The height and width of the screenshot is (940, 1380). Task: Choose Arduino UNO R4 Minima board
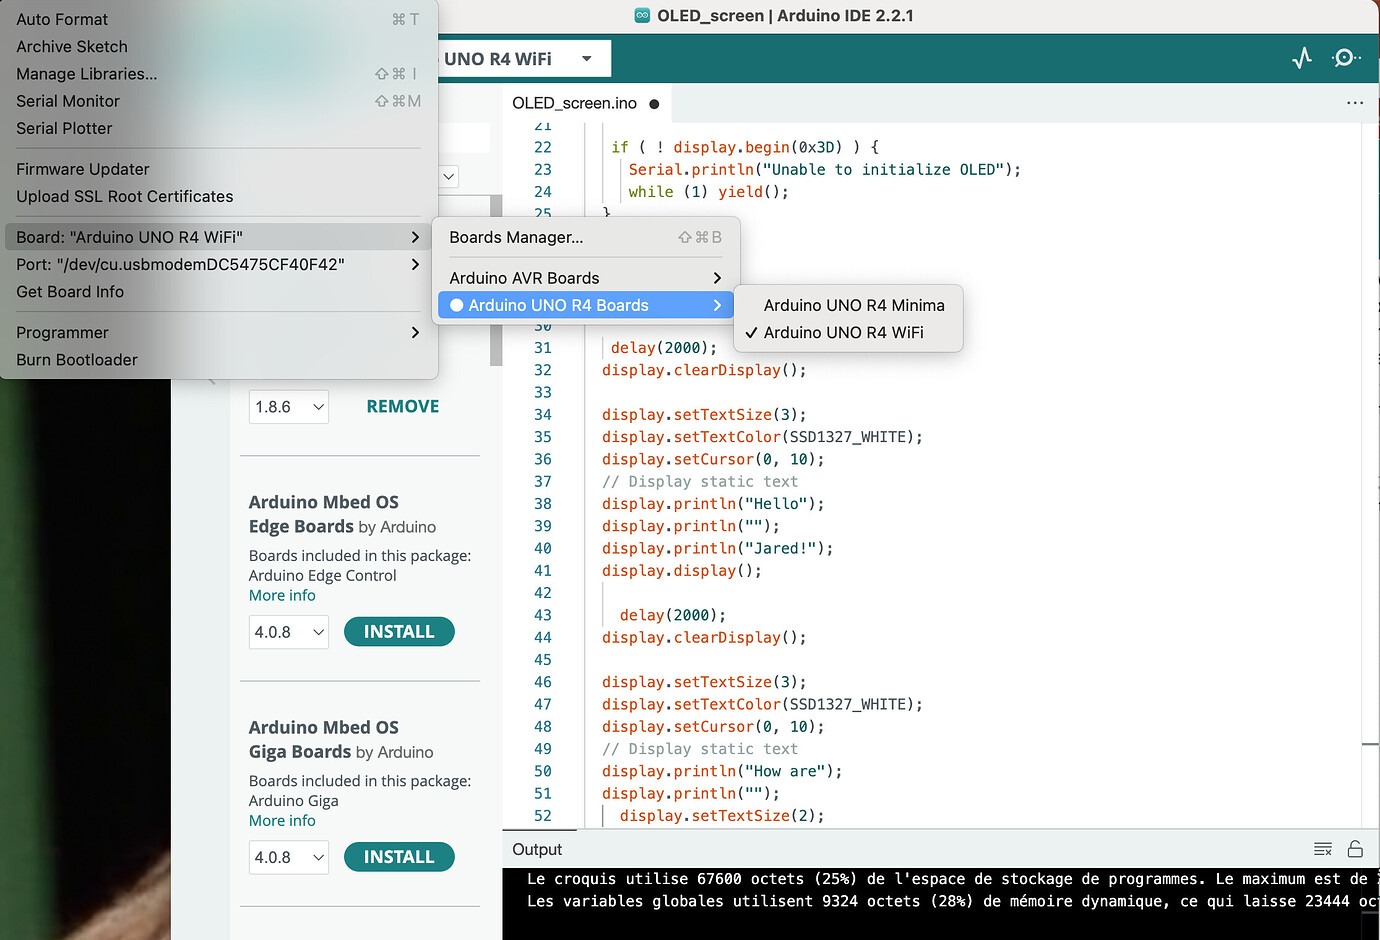click(x=853, y=305)
